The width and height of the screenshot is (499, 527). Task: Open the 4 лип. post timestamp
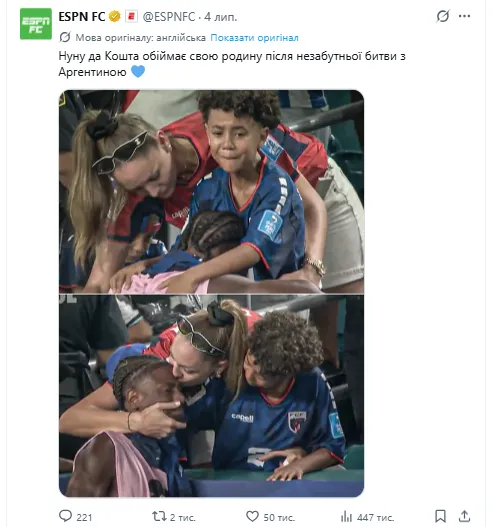tap(220, 17)
